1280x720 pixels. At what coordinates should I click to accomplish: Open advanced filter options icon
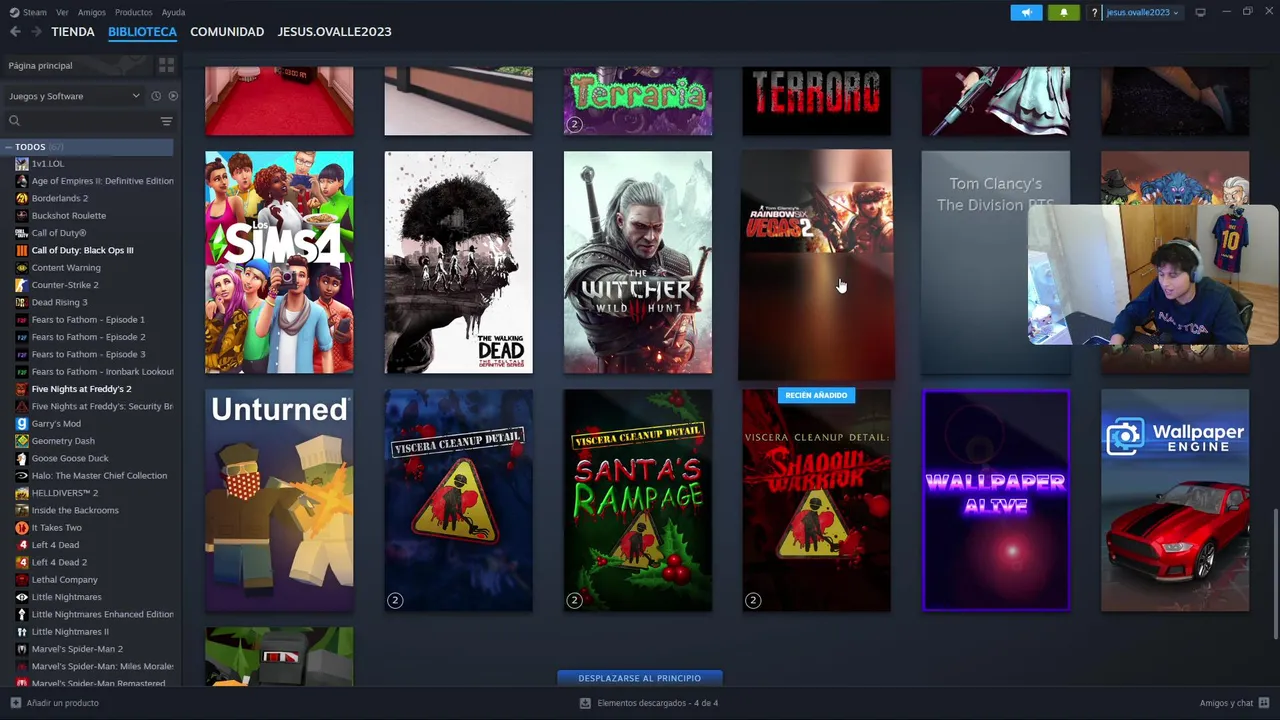(x=166, y=121)
